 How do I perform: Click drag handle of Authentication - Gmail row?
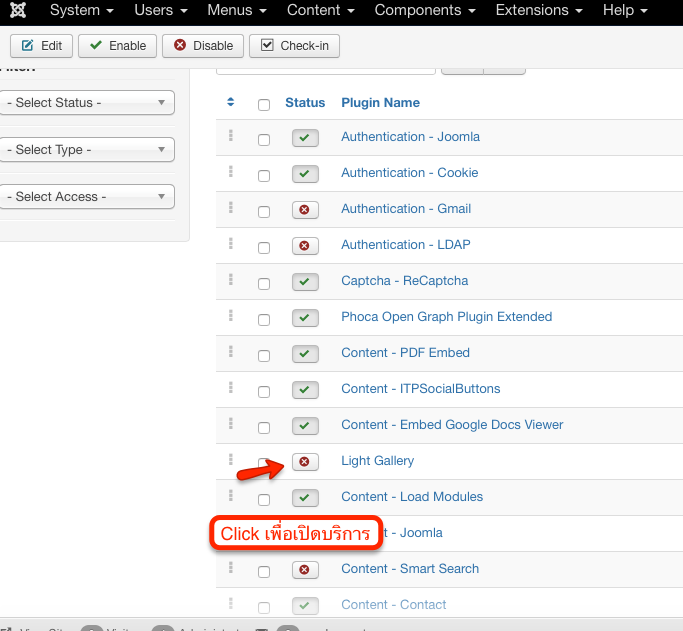coord(231,208)
